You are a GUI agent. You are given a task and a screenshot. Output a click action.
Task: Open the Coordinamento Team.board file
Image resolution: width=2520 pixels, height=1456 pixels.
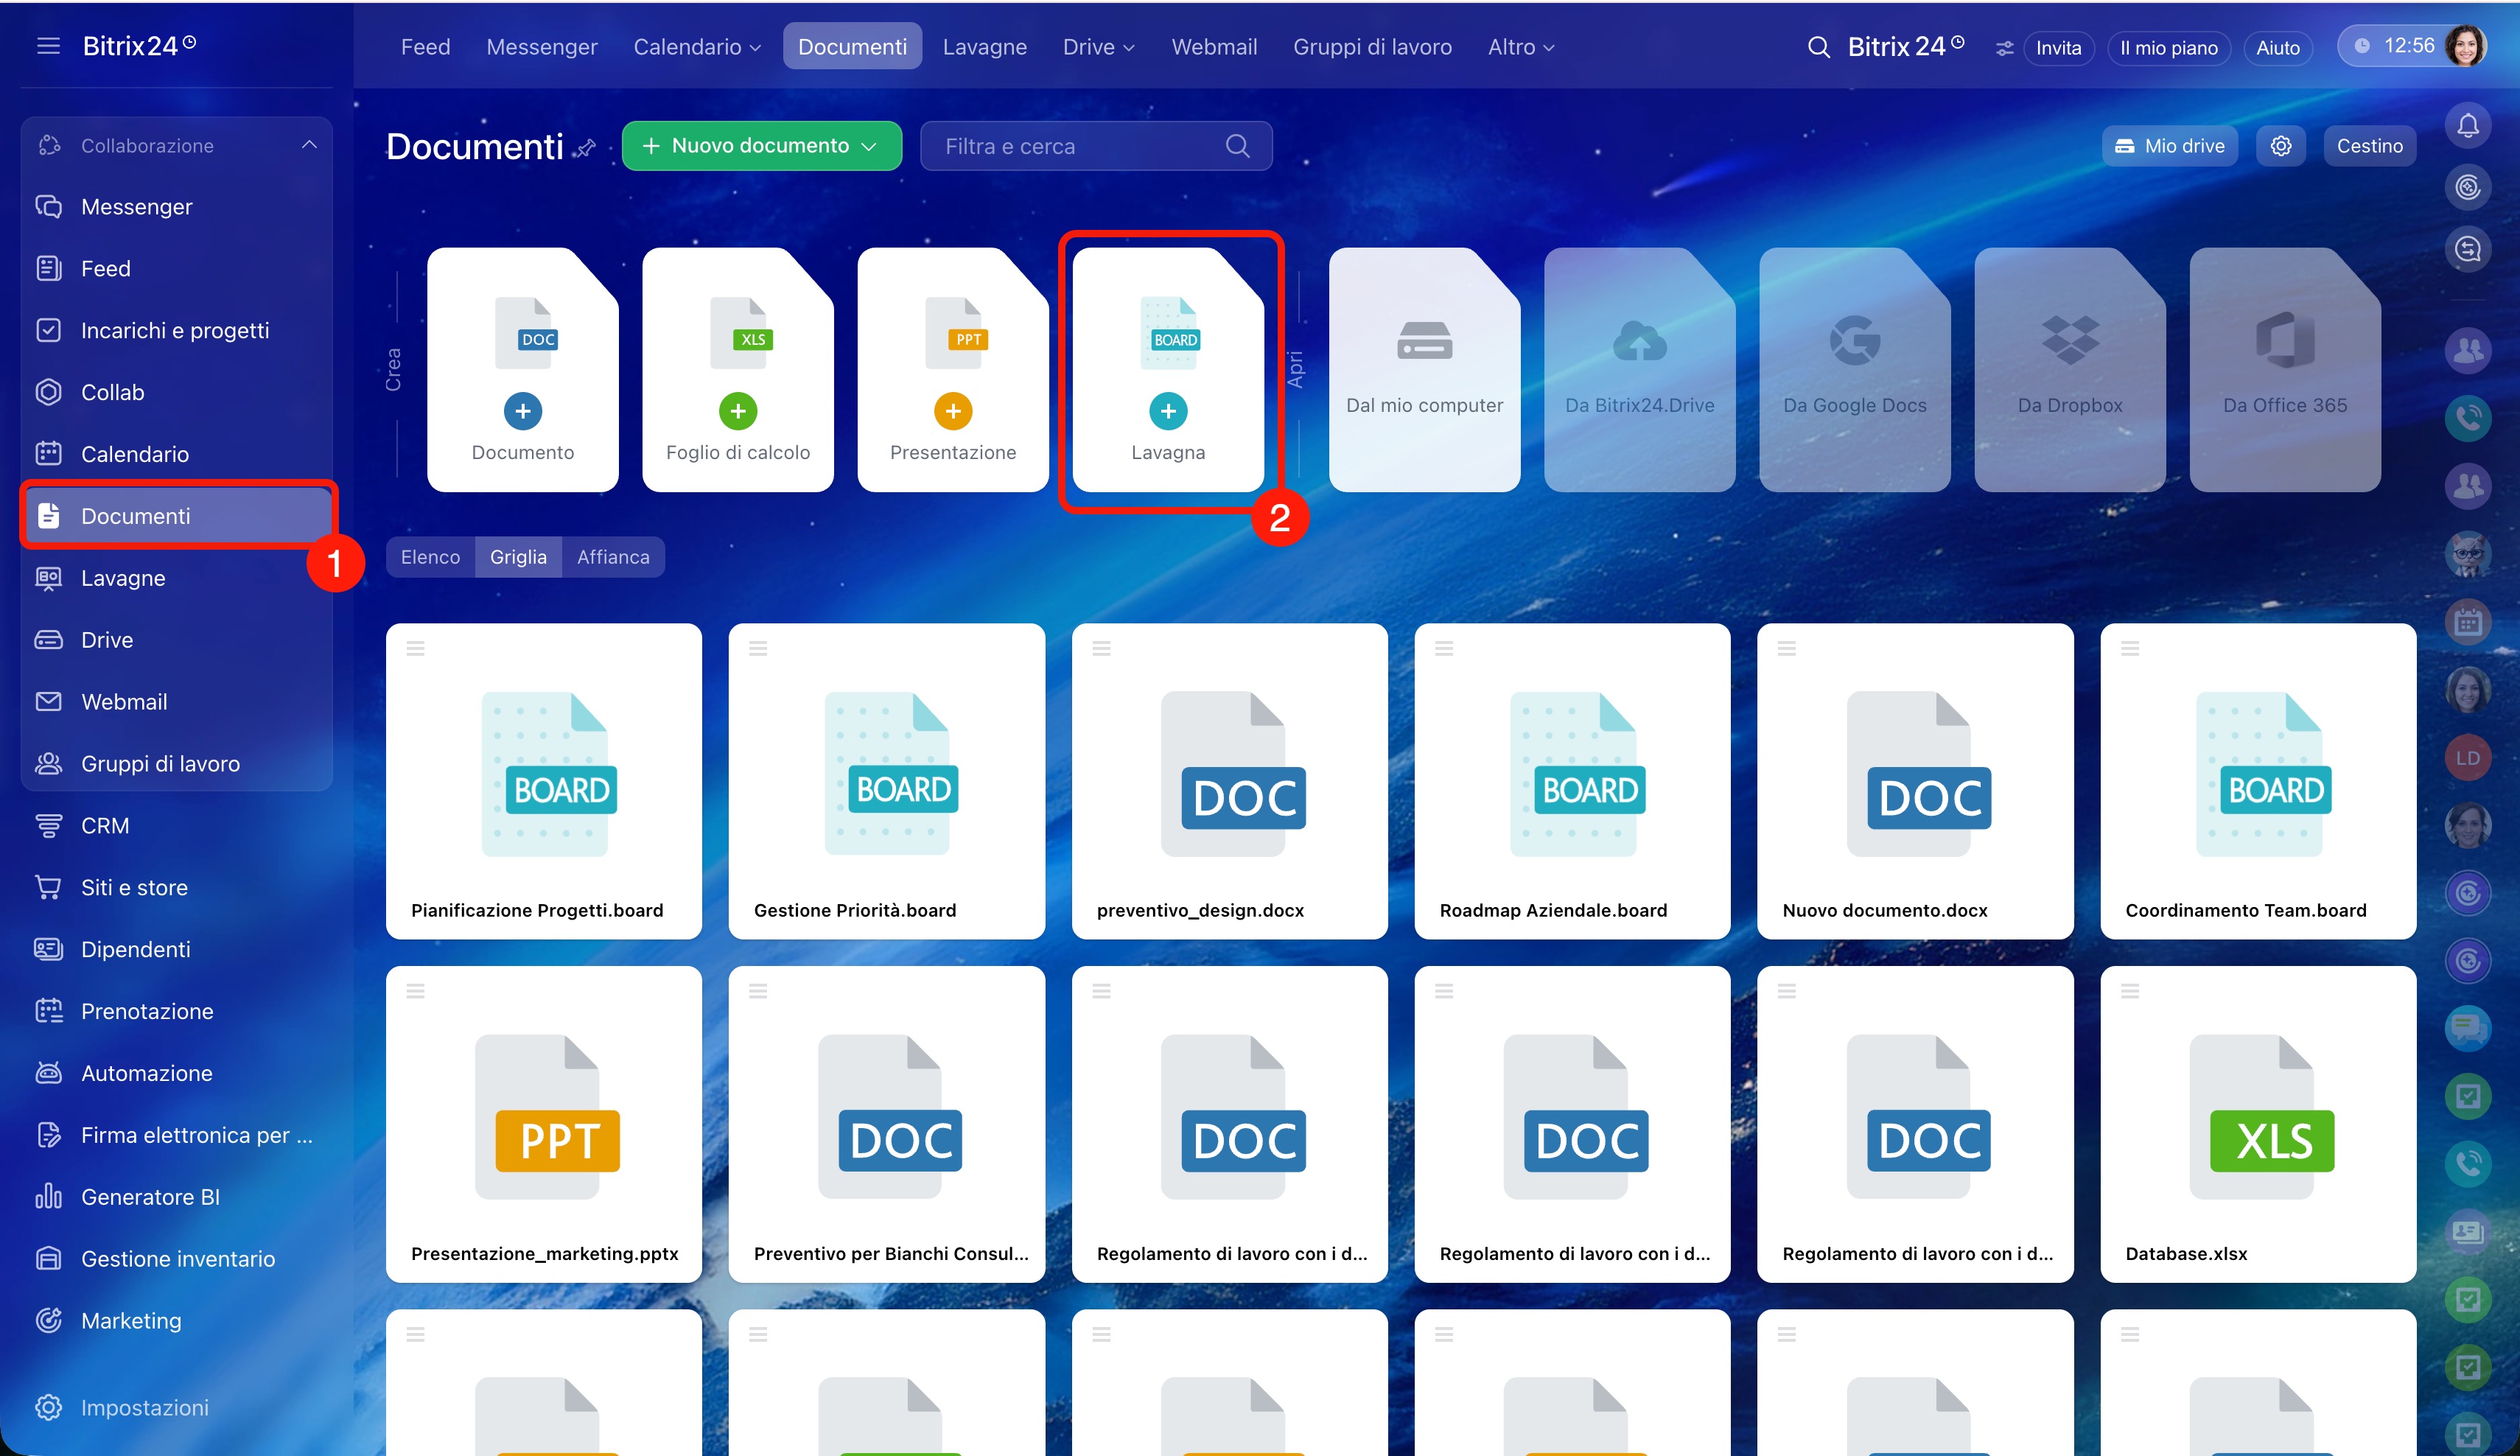[x=2258, y=781]
